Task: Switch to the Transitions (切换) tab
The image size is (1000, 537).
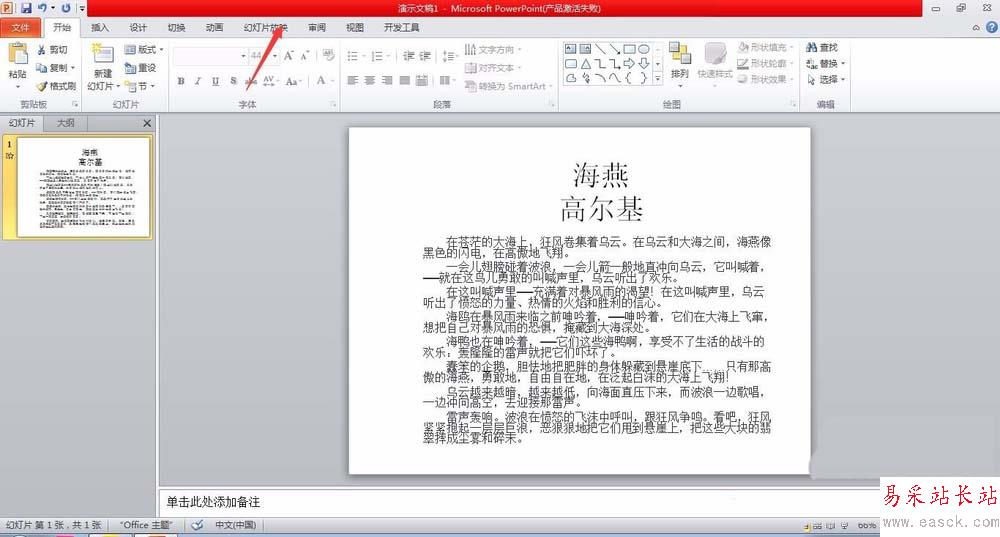Action: pyautogui.click(x=177, y=27)
